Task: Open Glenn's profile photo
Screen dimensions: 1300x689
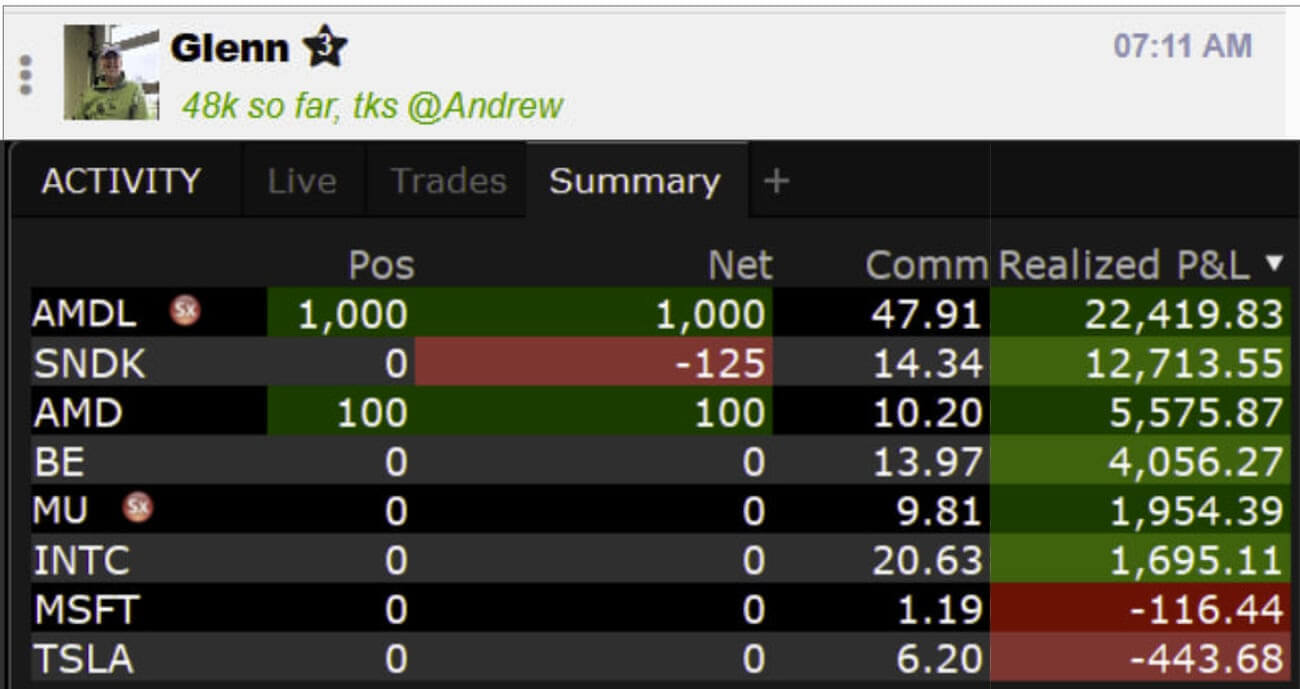Action: [111, 72]
